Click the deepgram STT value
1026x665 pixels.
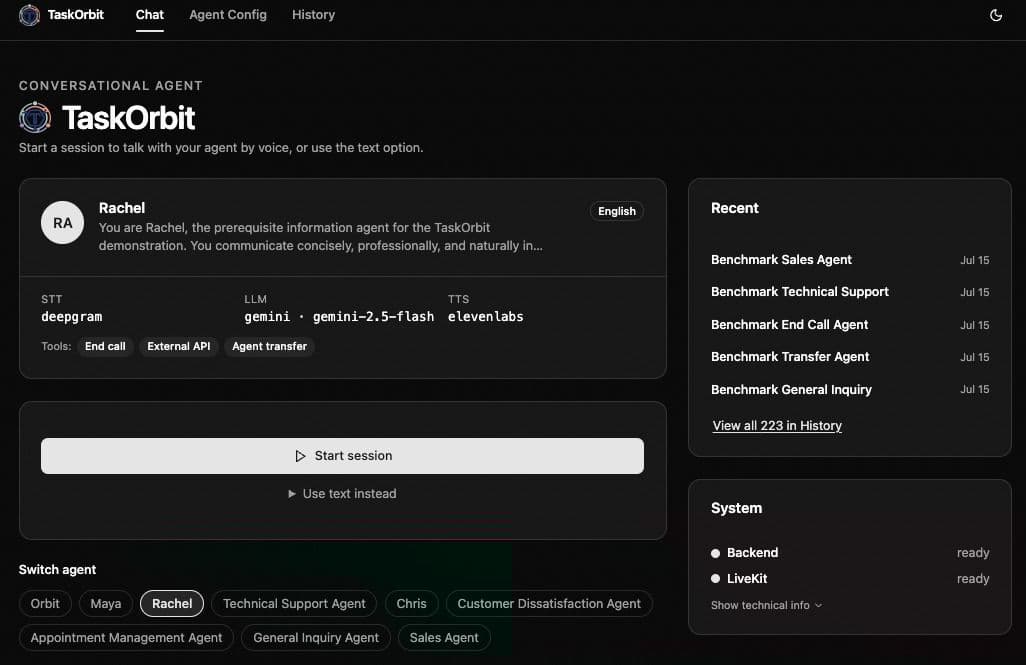coord(72,317)
